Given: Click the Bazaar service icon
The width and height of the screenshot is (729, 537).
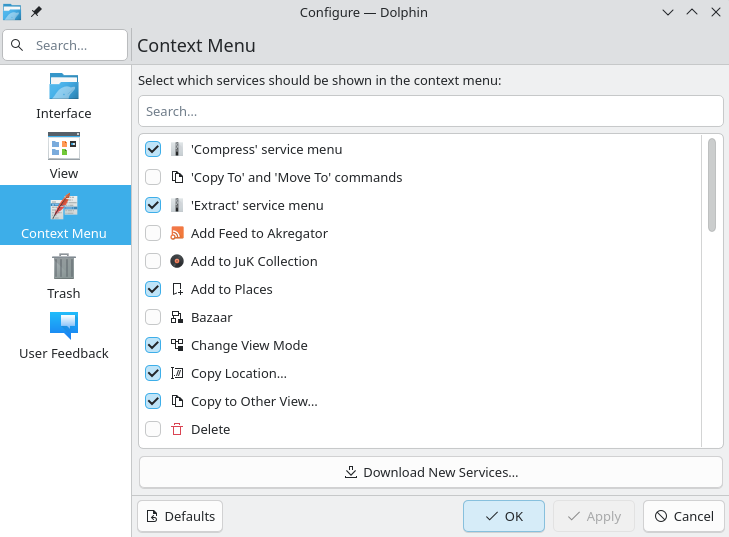Looking at the screenshot, I should click(x=177, y=317).
